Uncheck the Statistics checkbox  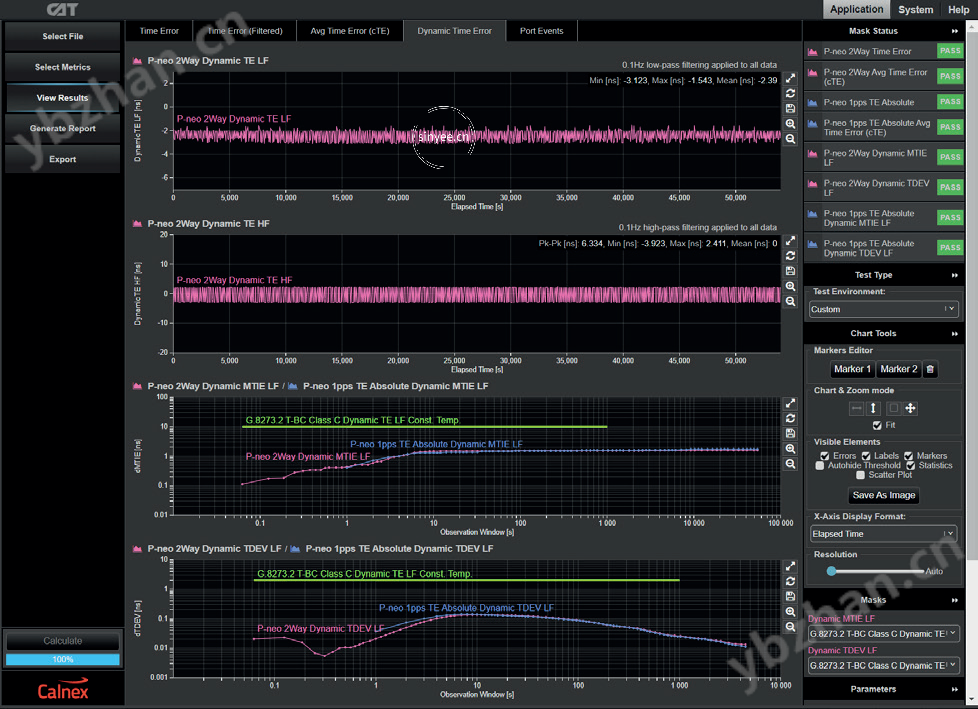pyautogui.click(x=911, y=466)
